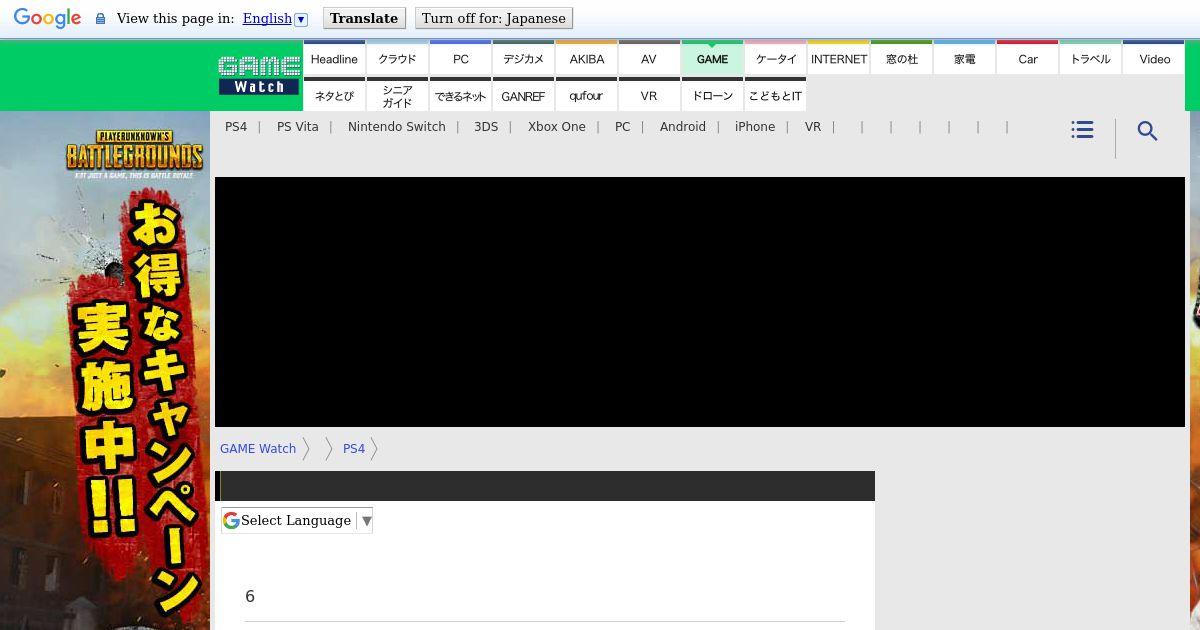Image resolution: width=1200 pixels, height=630 pixels.
Task: Open the qufour tab
Action: [x=586, y=94]
